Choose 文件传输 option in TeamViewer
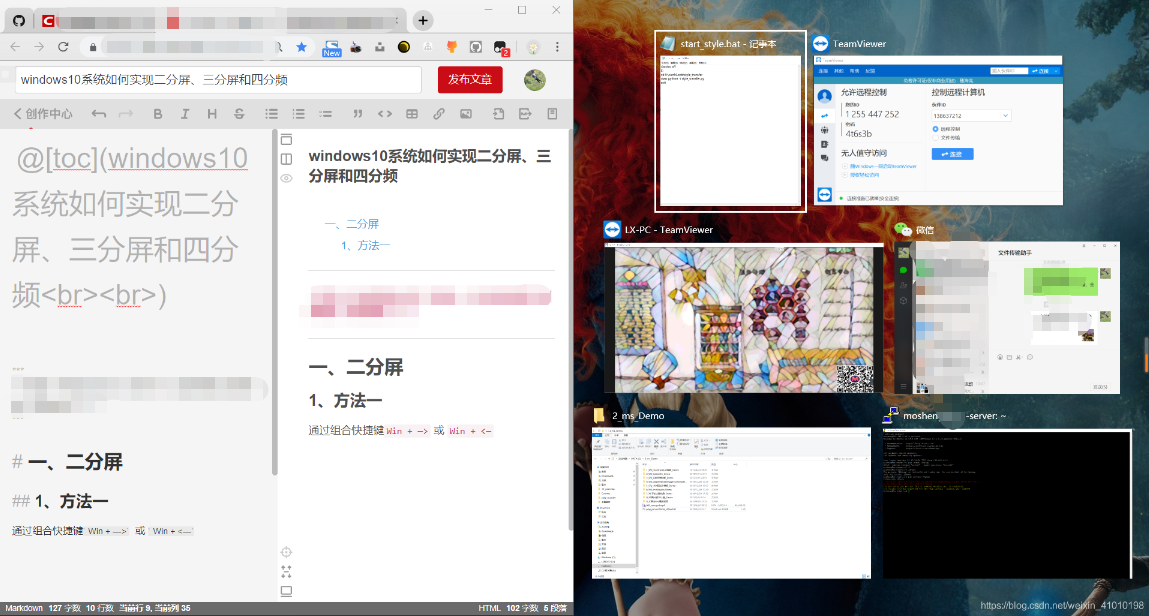Screen dimensions: 1149x616 point(938,138)
